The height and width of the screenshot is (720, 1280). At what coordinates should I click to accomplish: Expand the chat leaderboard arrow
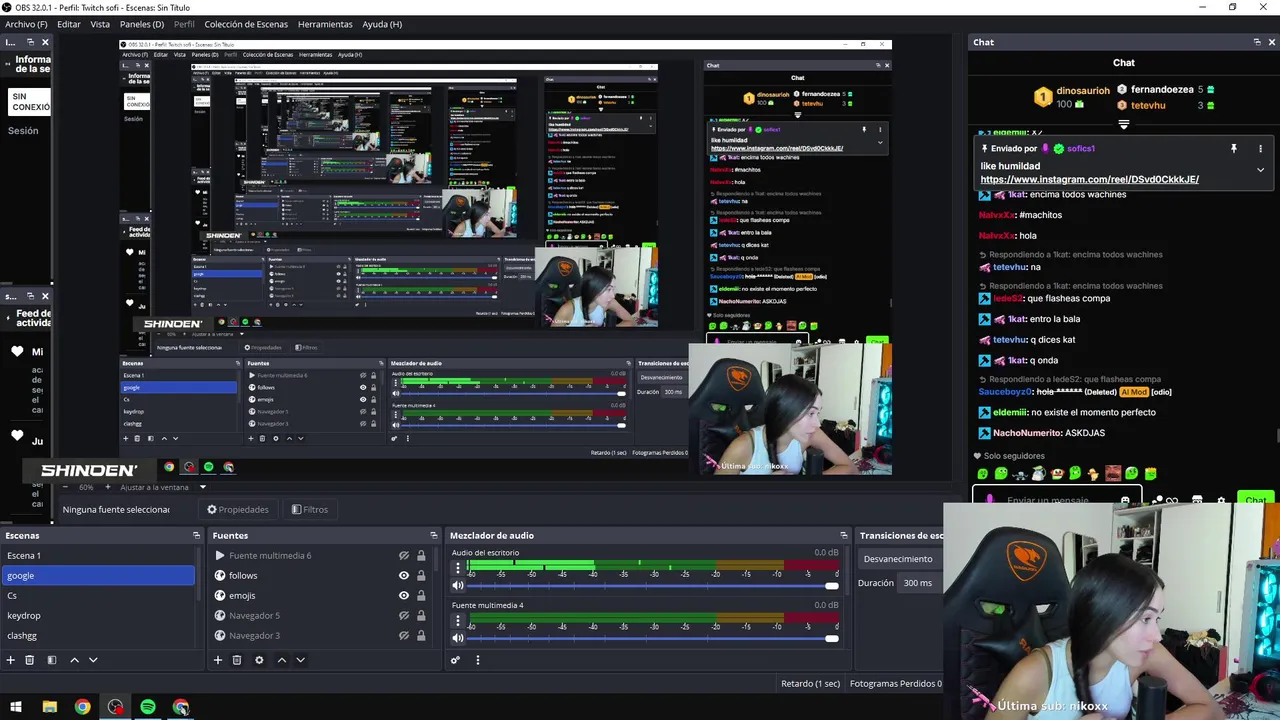(x=1124, y=125)
